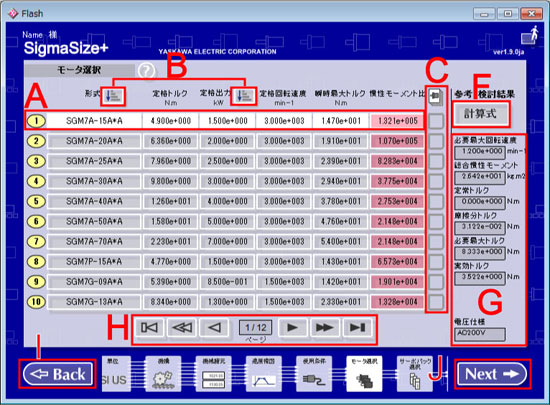The width and height of the screenshot is (550, 405).
Task: Sort motors by rated output
Action: pos(244,96)
